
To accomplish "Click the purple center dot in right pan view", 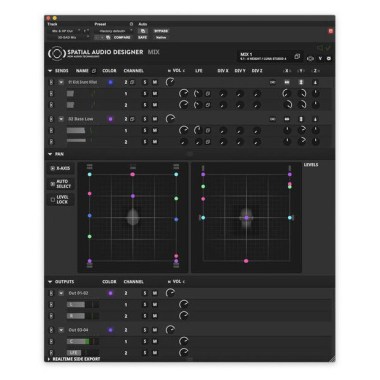I will click(246, 218).
